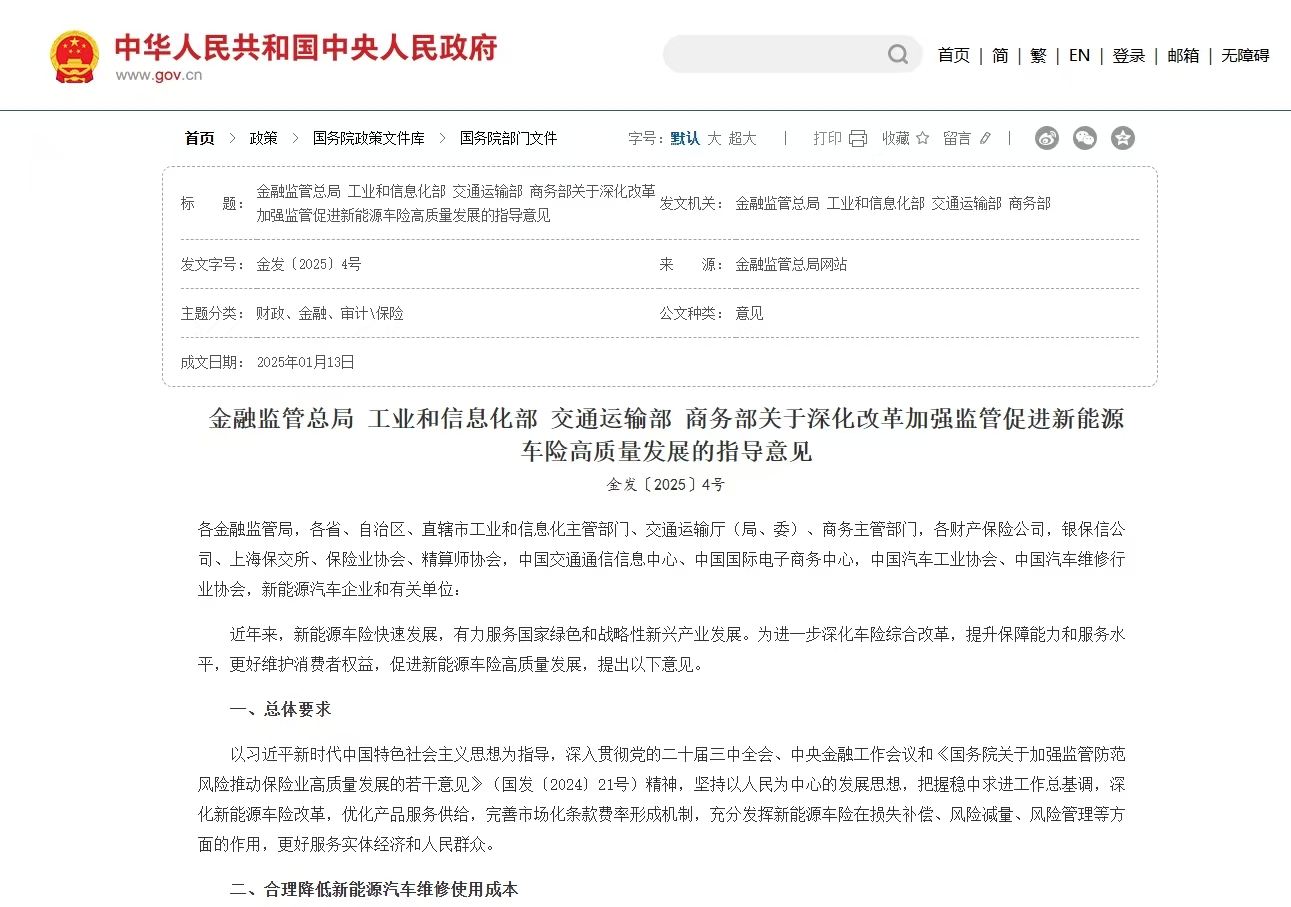
Task: Open 国务院部门文件 breadcrumb
Action: click(x=508, y=138)
